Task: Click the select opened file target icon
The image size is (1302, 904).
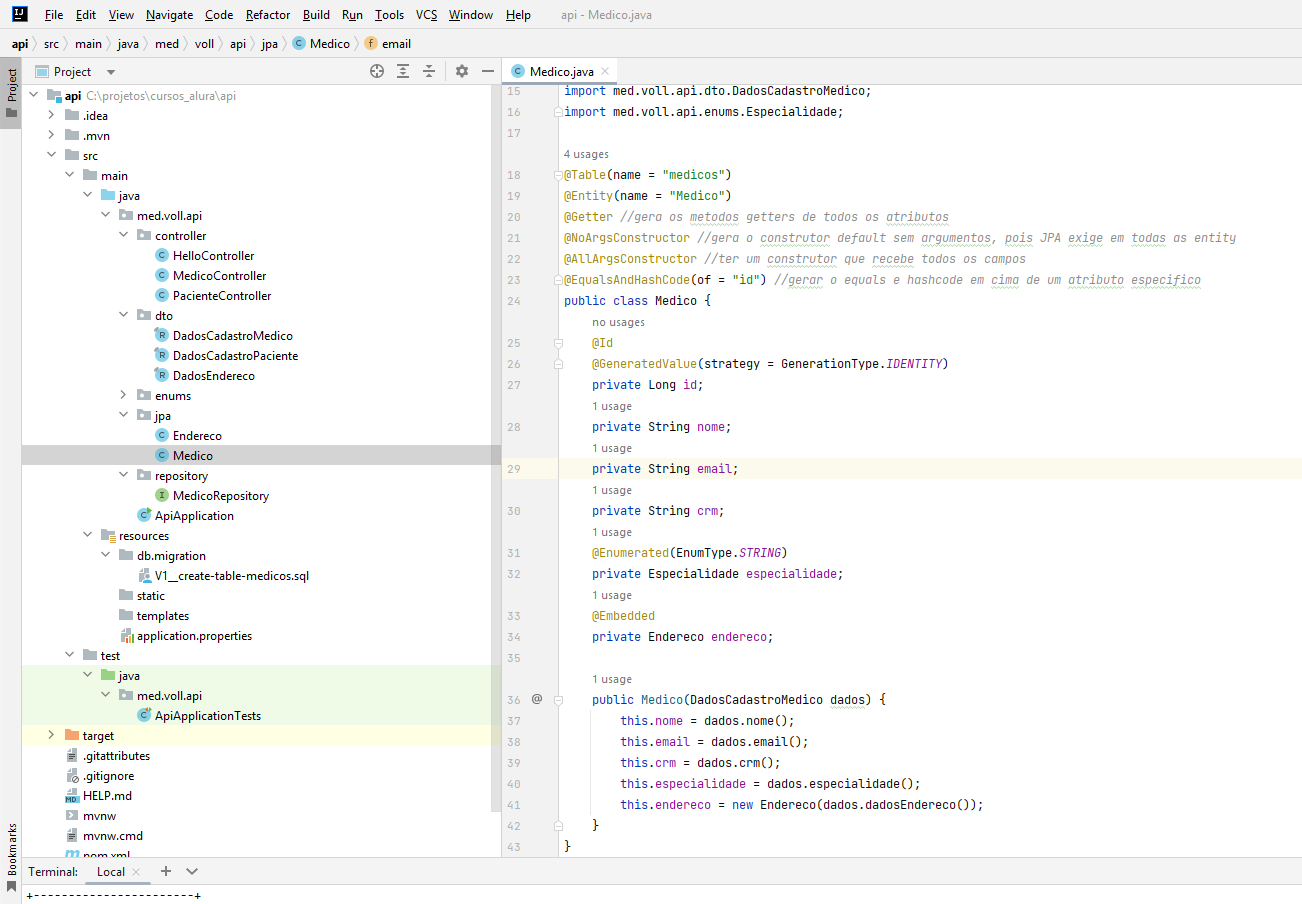Action: pyautogui.click(x=377, y=71)
